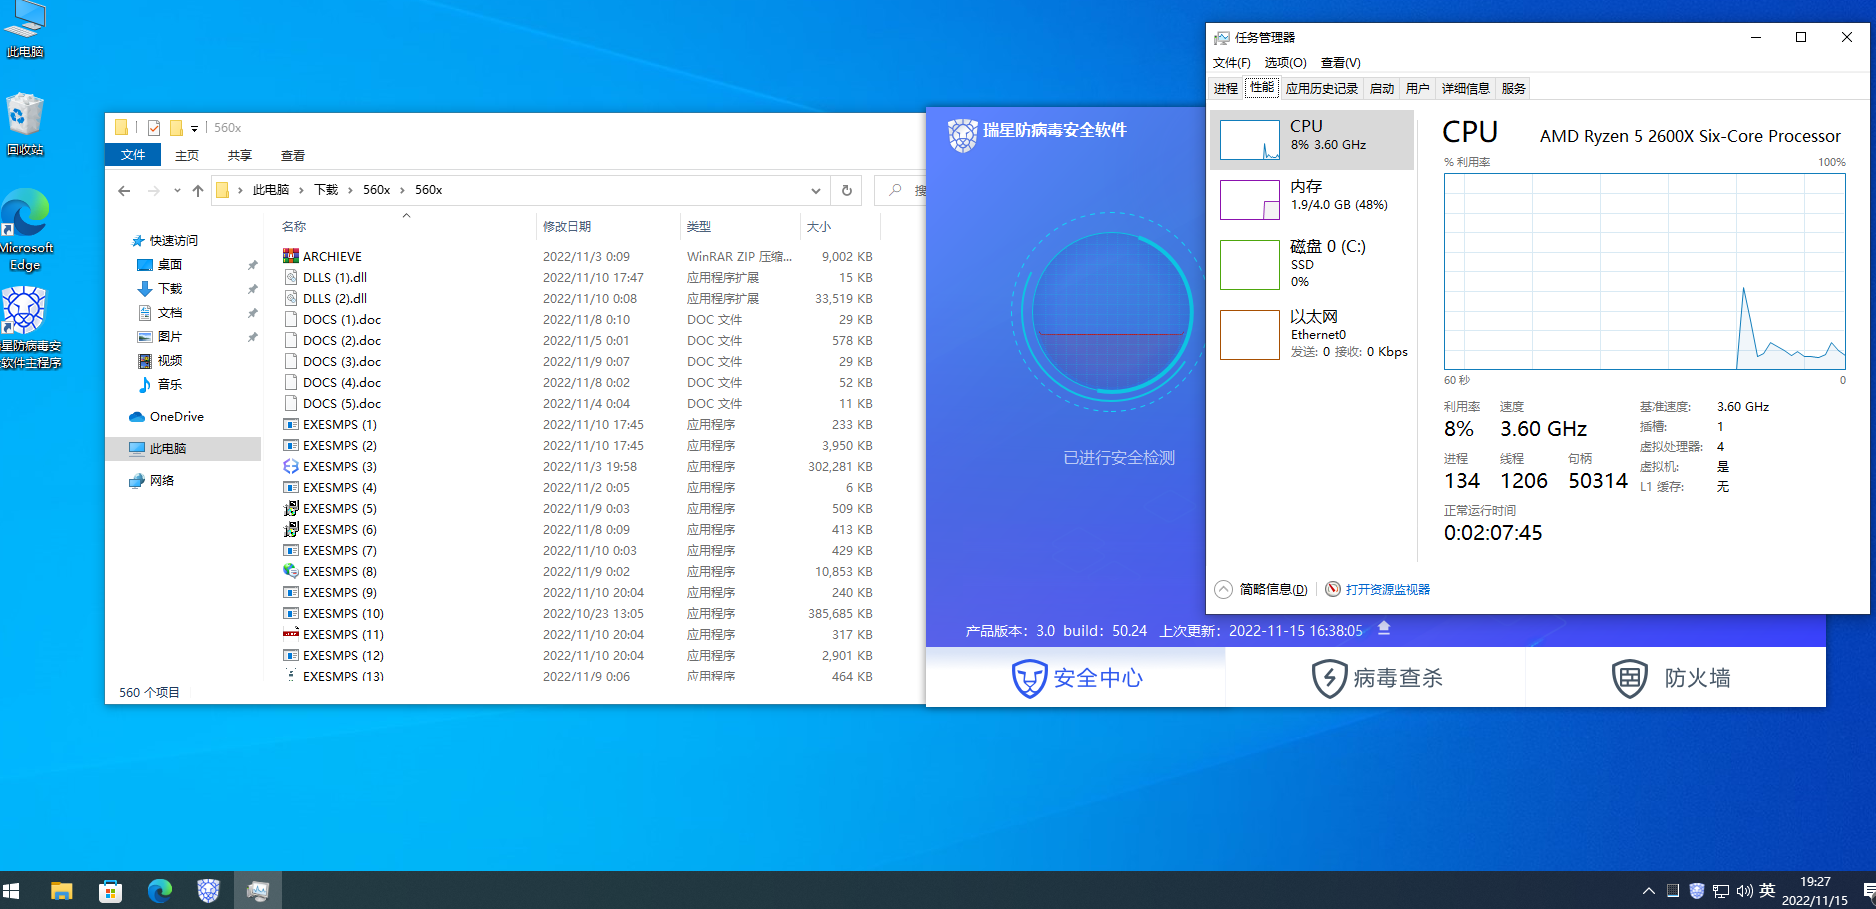Screen dimensions: 1876x909
Task: Launch Microsoft Edge from the taskbar
Action: 160,890
